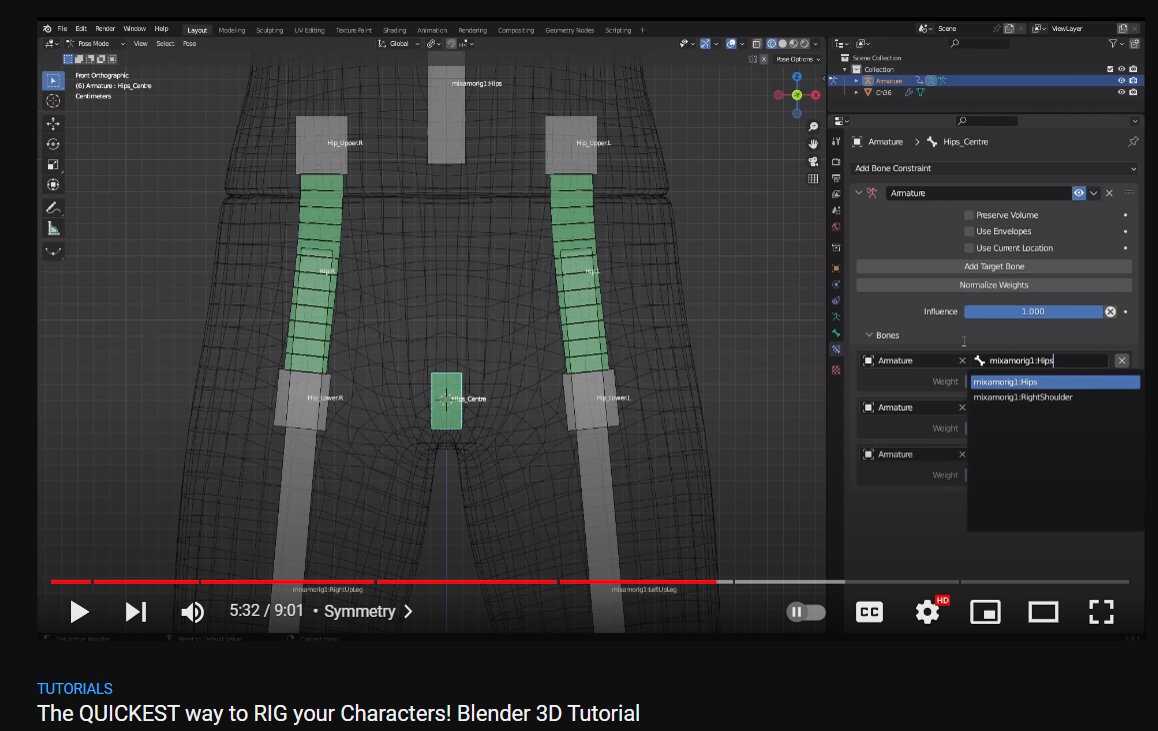This screenshot has width=1158, height=731.
Task: Toggle closed captions CC button
Action: tap(869, 611)
